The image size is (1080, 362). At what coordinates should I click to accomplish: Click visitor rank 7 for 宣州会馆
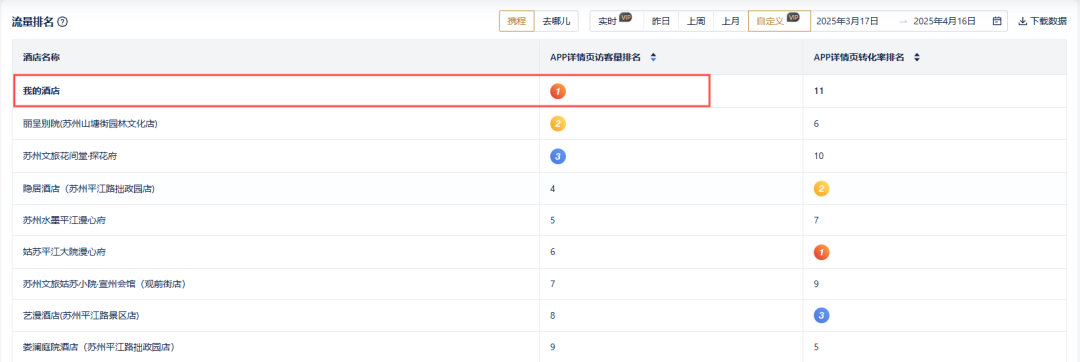point(553,284)
